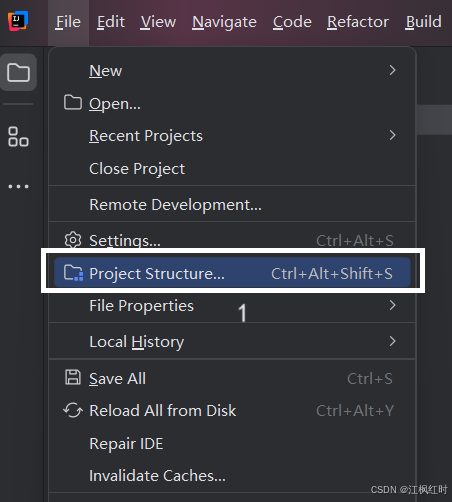Expand the New submenu arrow
Viewport: 452px width, 502px height.
(x=392, y=70)
